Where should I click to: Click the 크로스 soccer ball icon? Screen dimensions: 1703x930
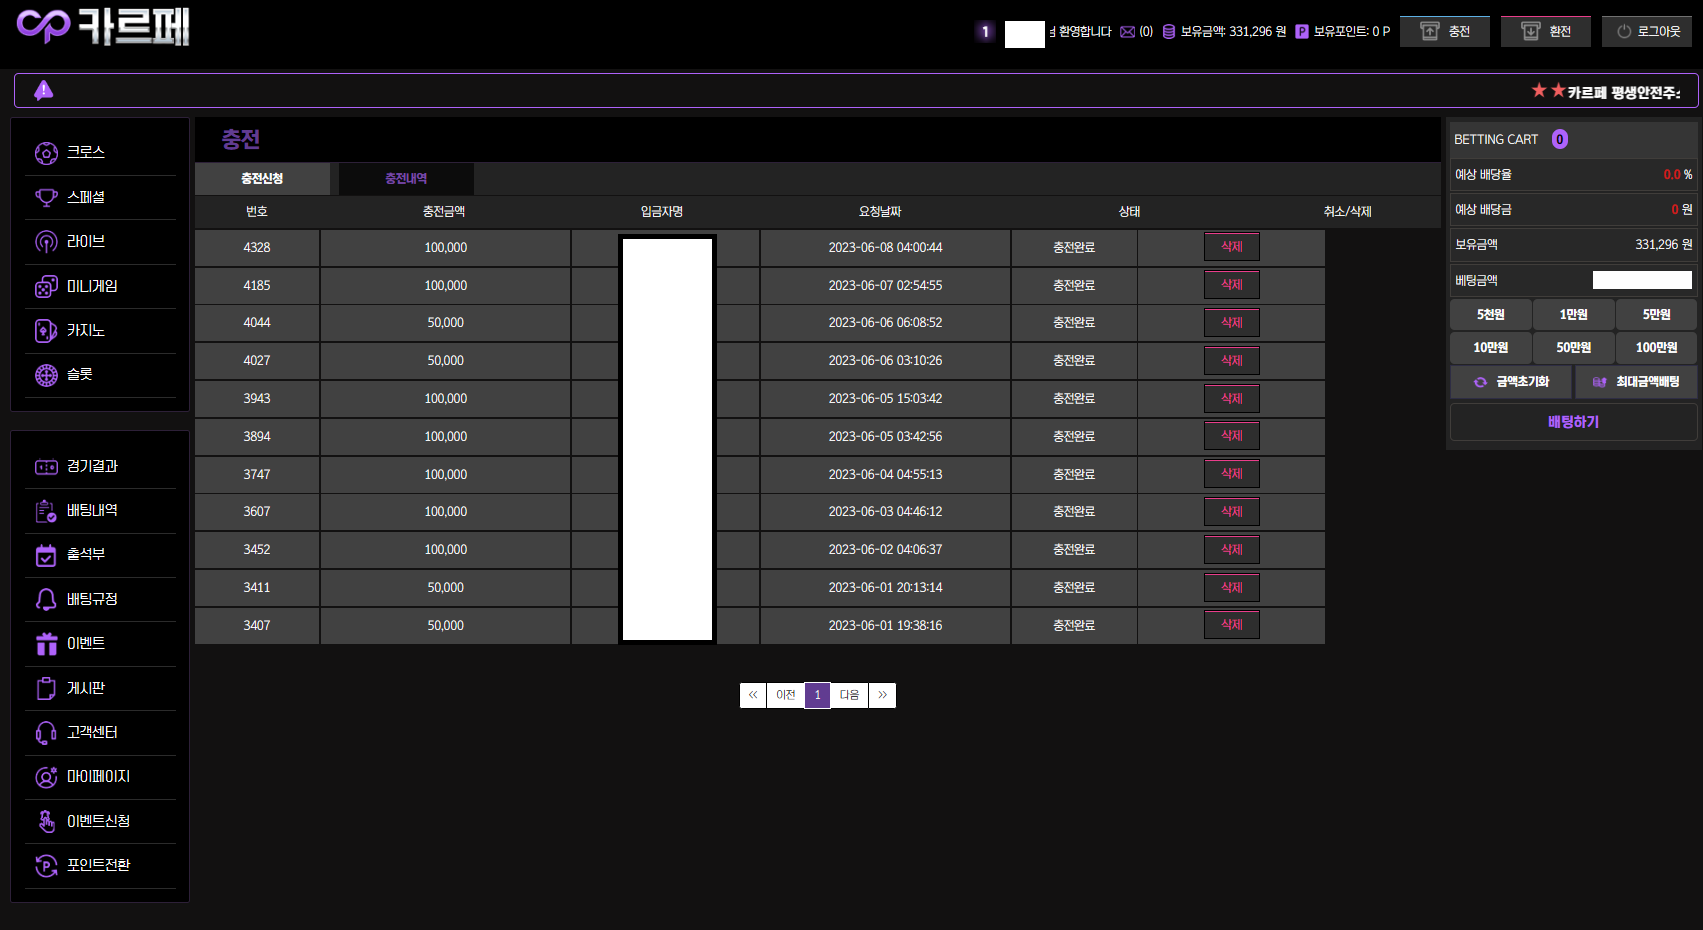coord(46,153)
